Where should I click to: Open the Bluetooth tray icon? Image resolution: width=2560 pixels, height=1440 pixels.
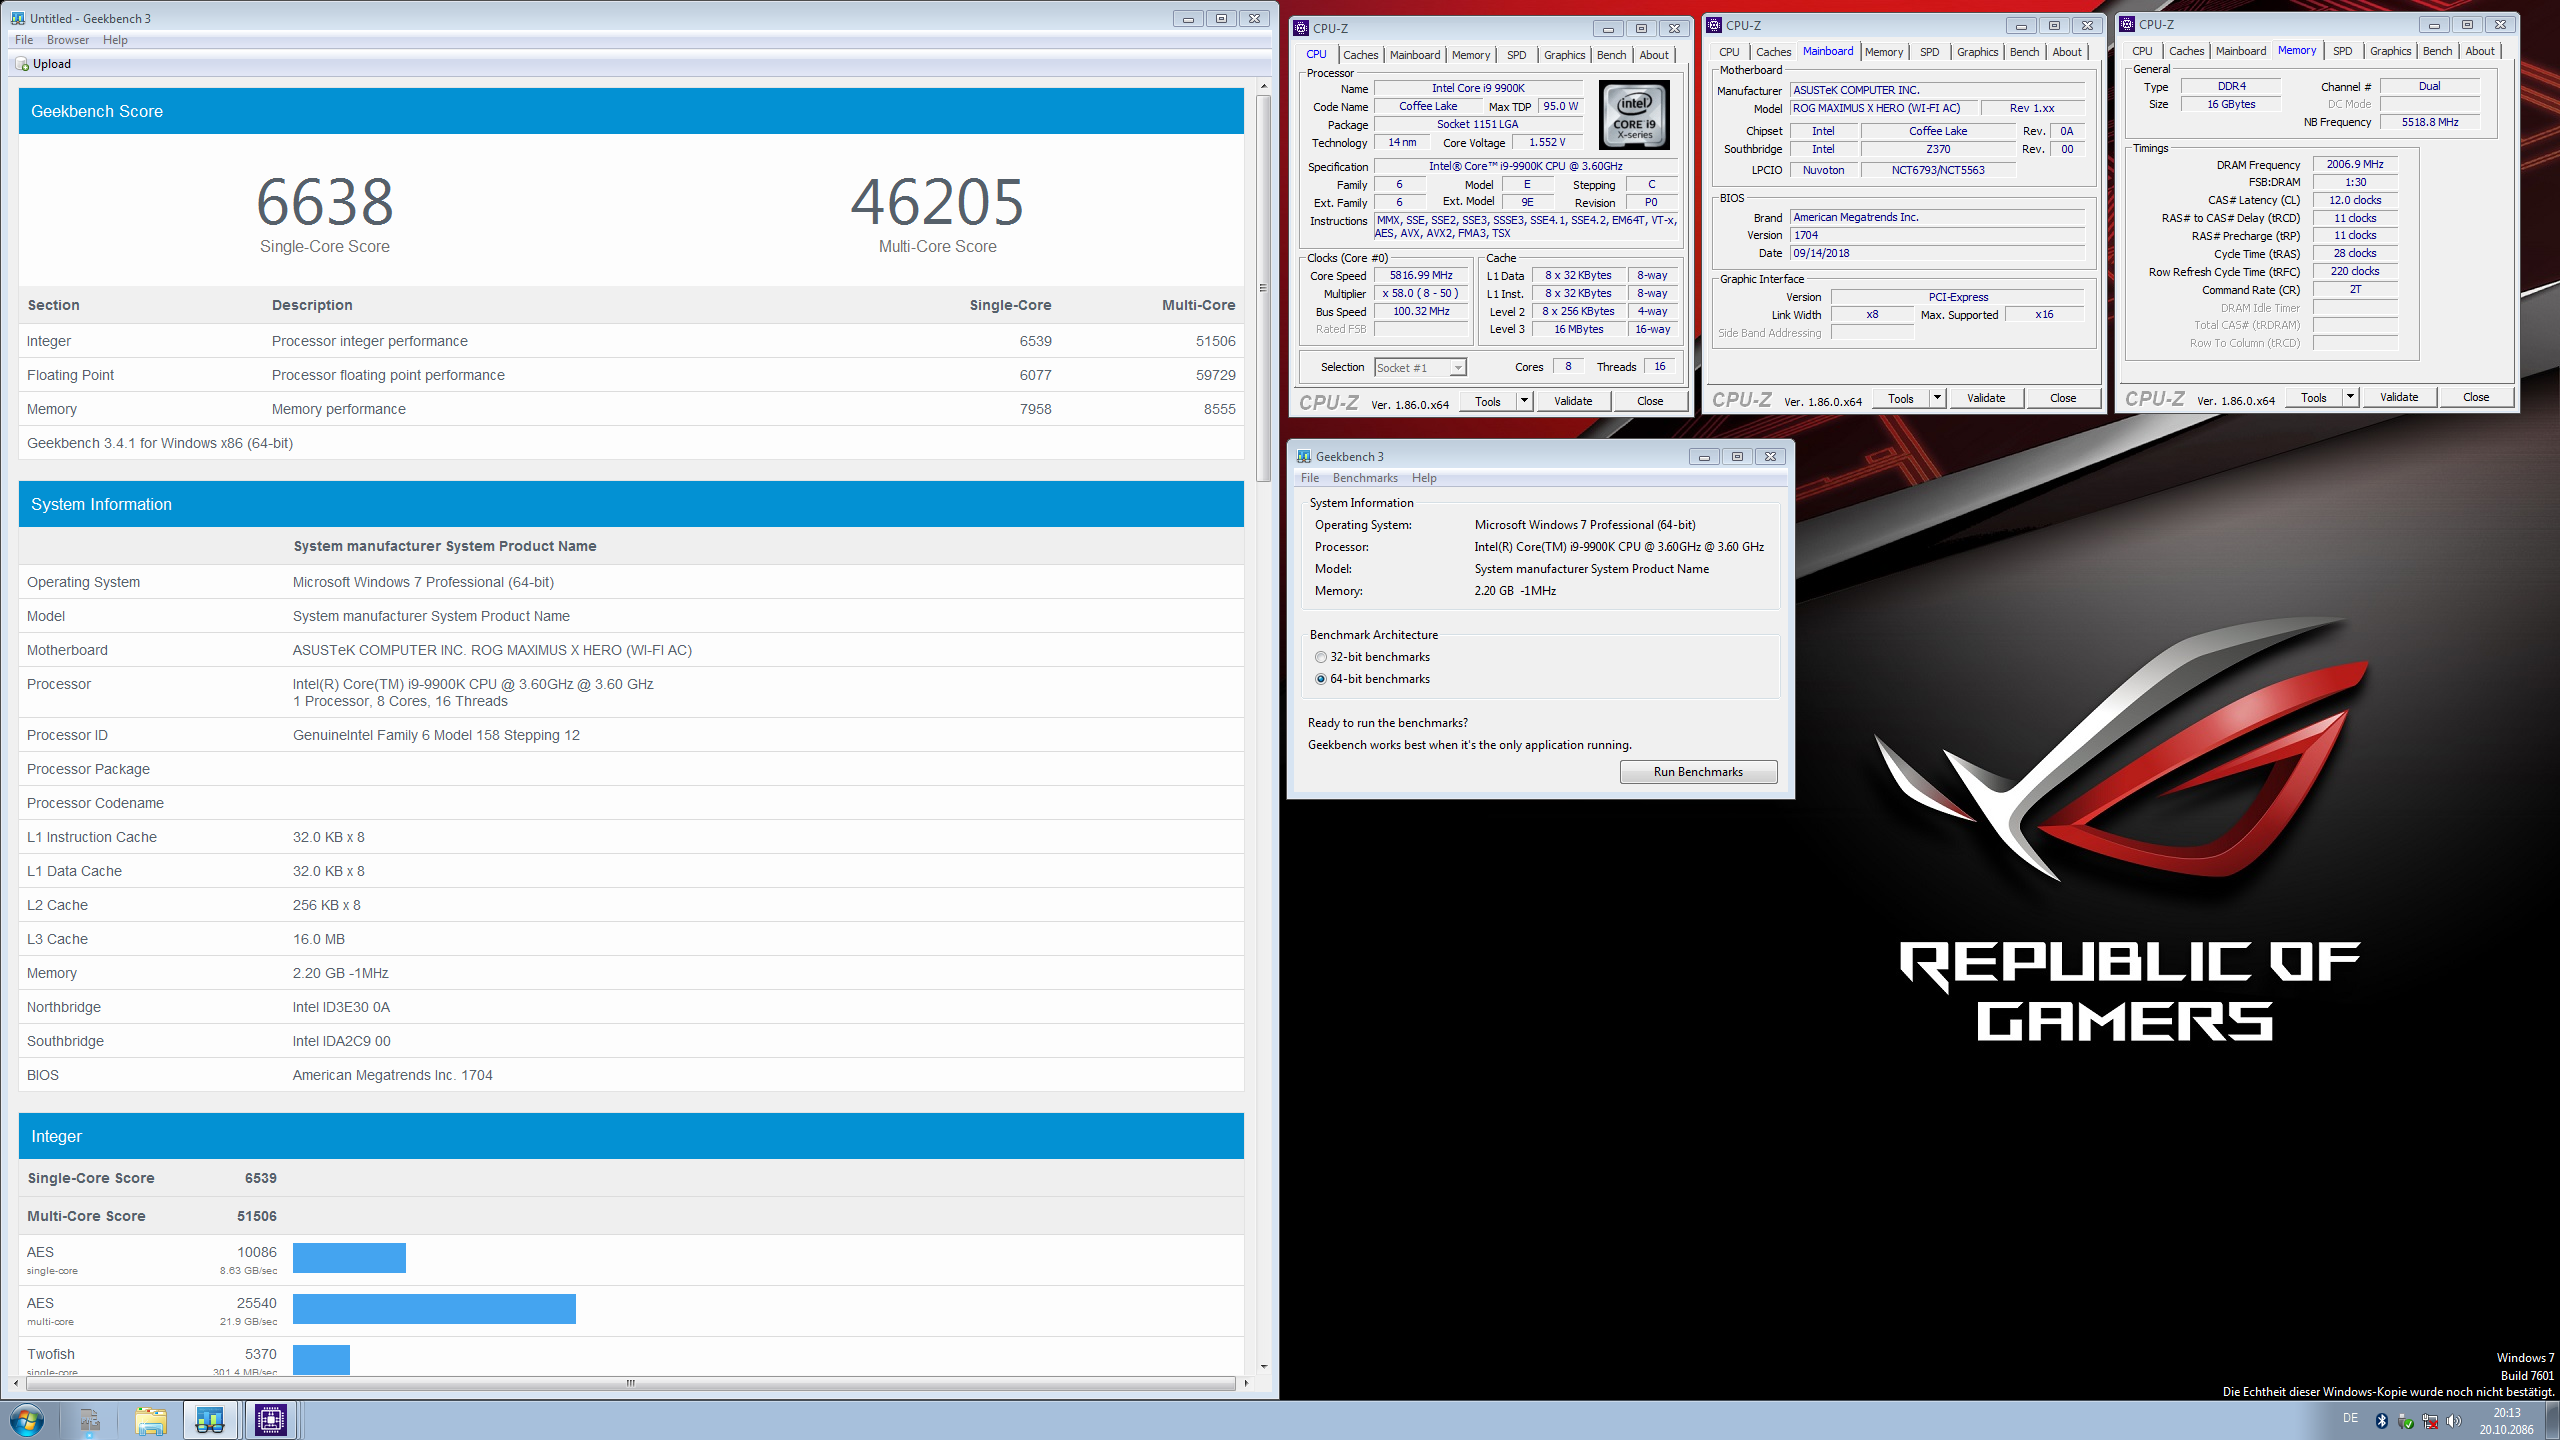pos(2381,1421)
